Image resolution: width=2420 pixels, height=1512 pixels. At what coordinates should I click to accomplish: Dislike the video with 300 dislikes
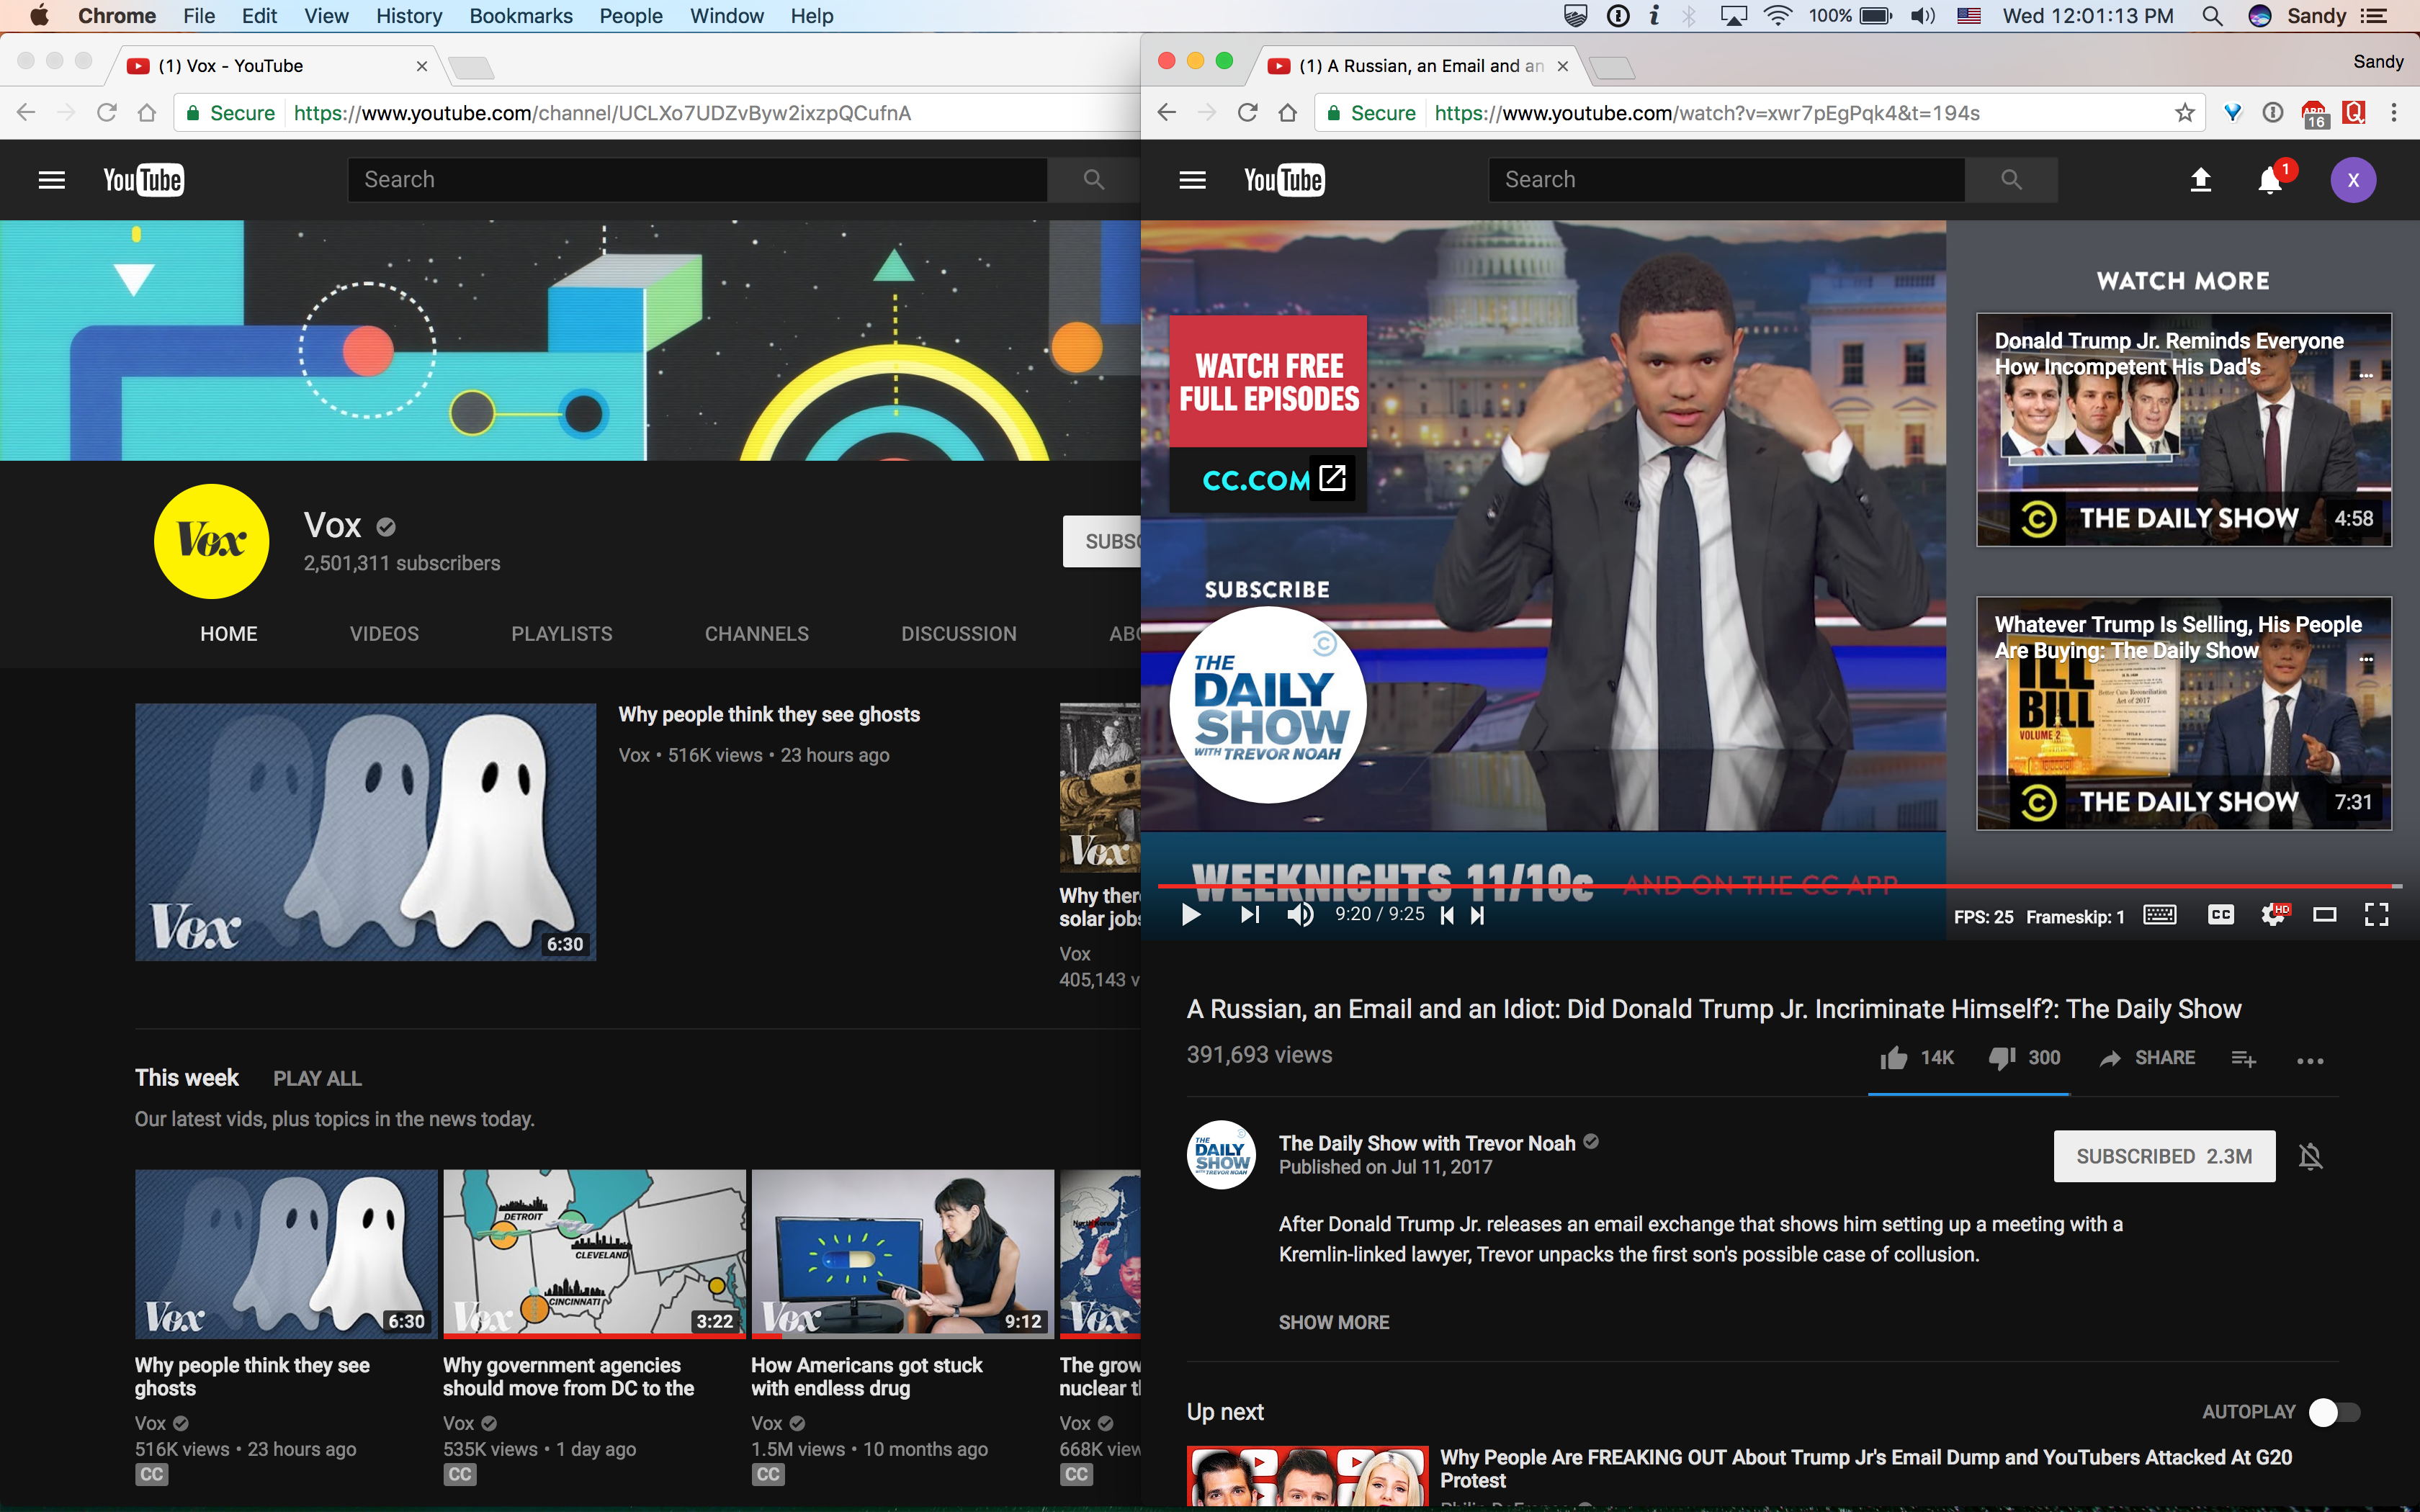click(2025, 1058)
